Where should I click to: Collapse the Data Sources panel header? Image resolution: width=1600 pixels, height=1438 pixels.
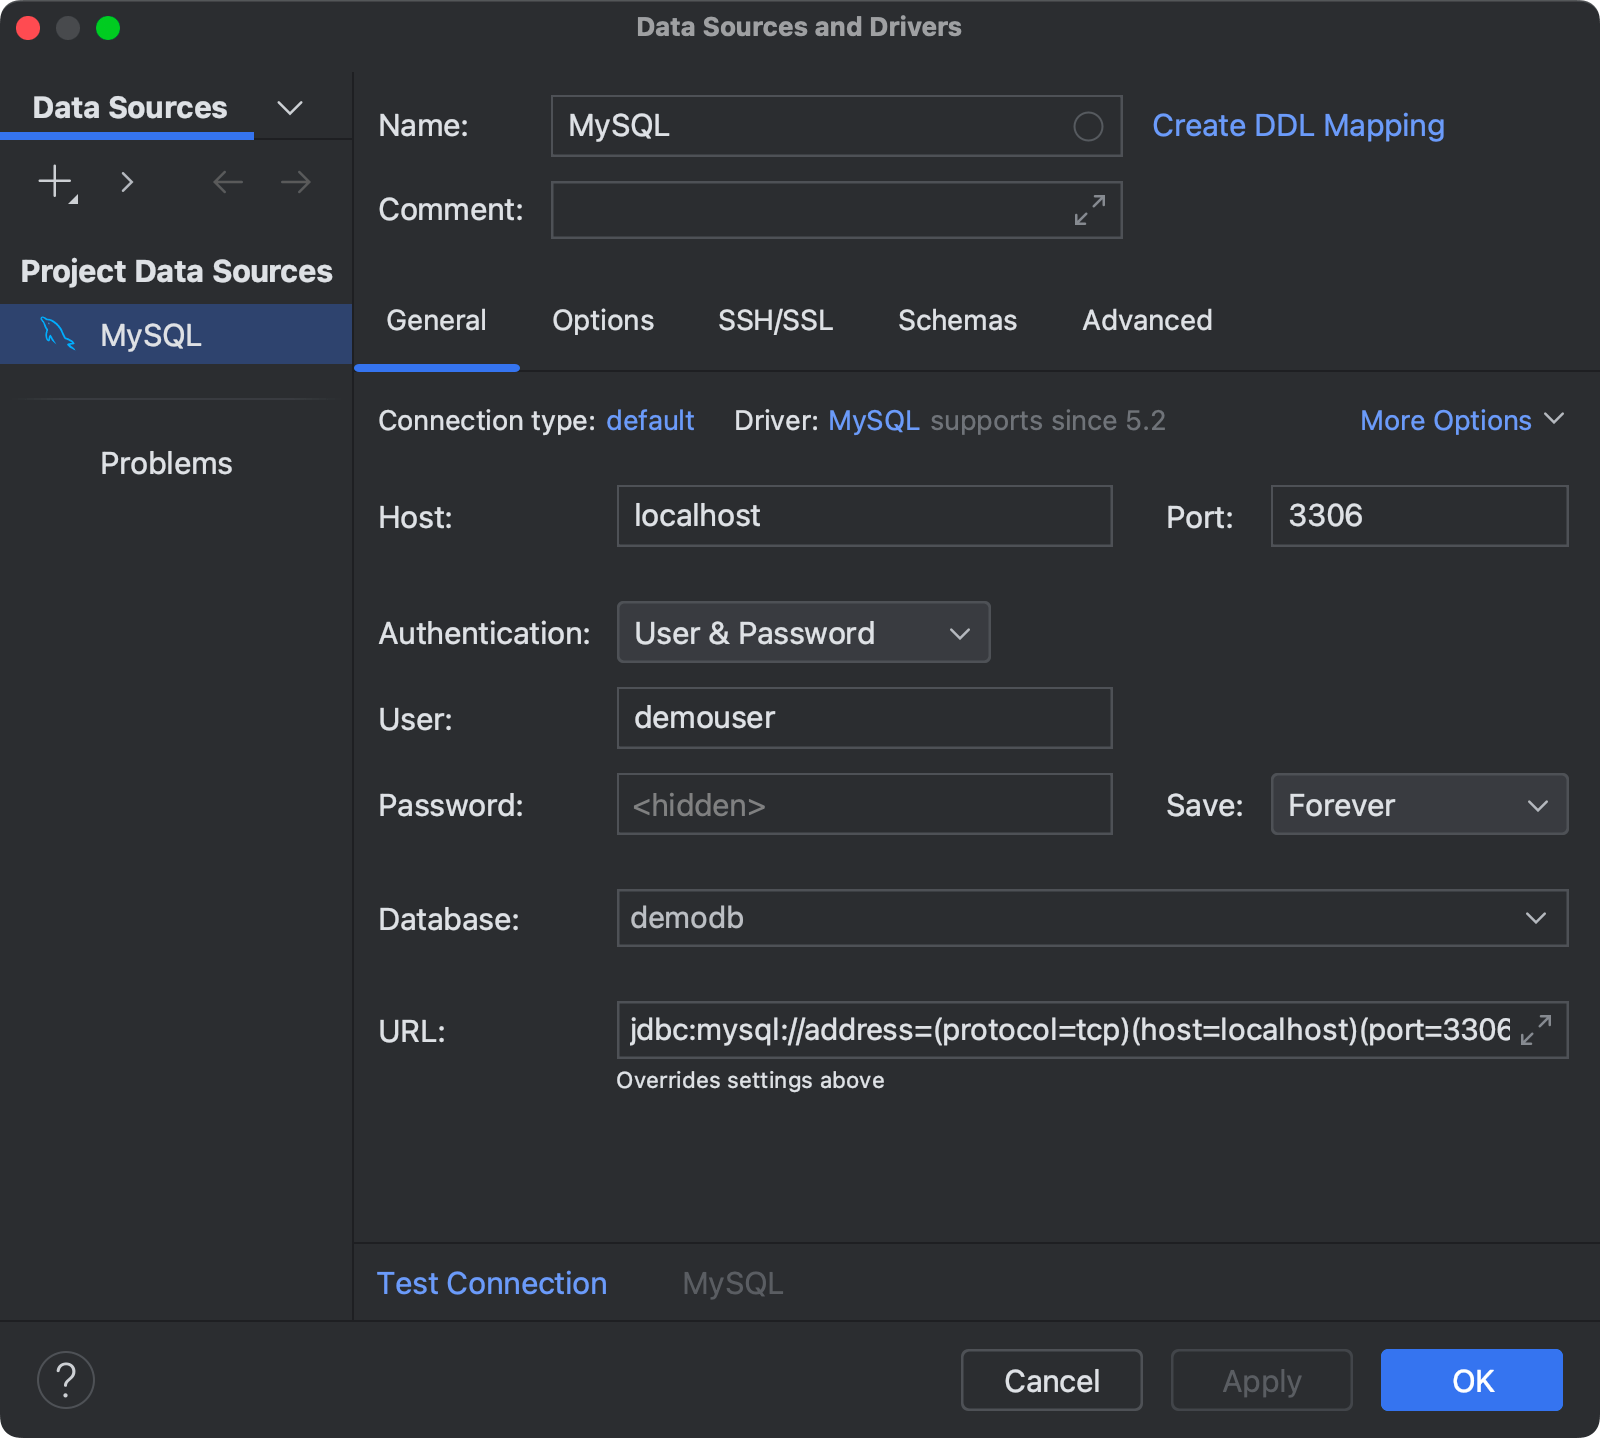(289, 107)
